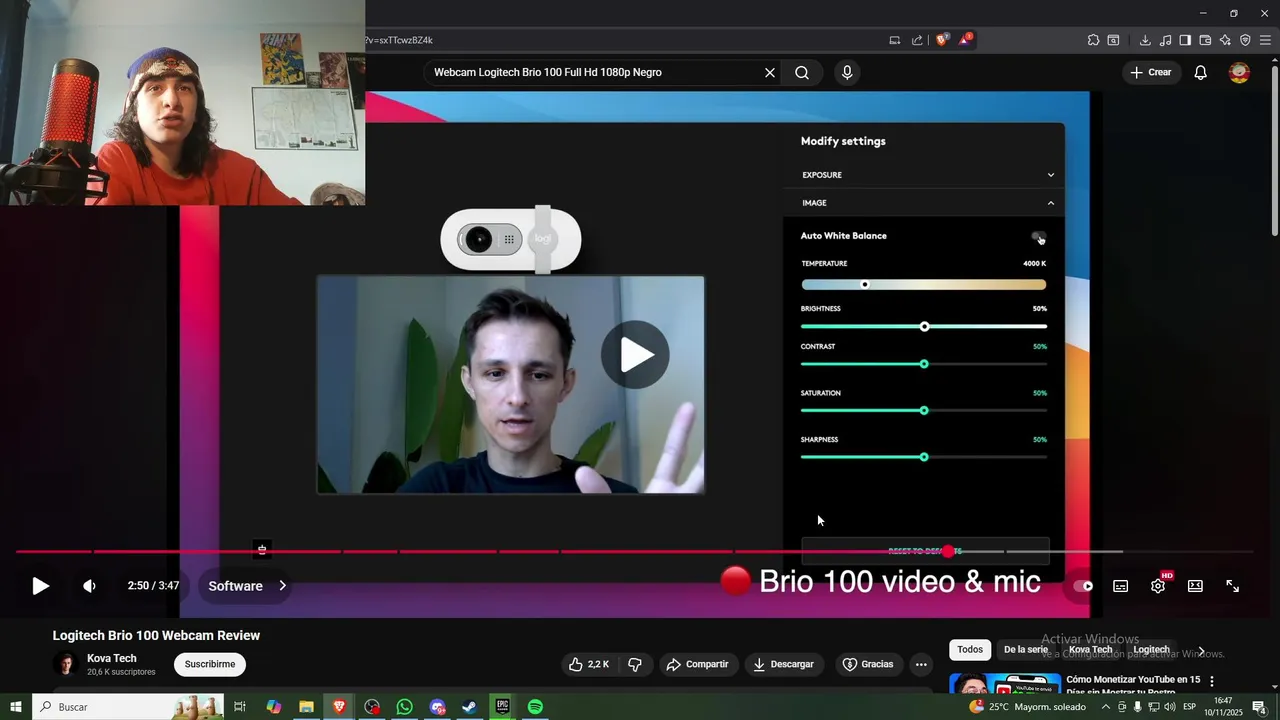This screenshot has height=720, width=1280.
Task: Click the search magnifier button
Action: (x=802, y=72)
